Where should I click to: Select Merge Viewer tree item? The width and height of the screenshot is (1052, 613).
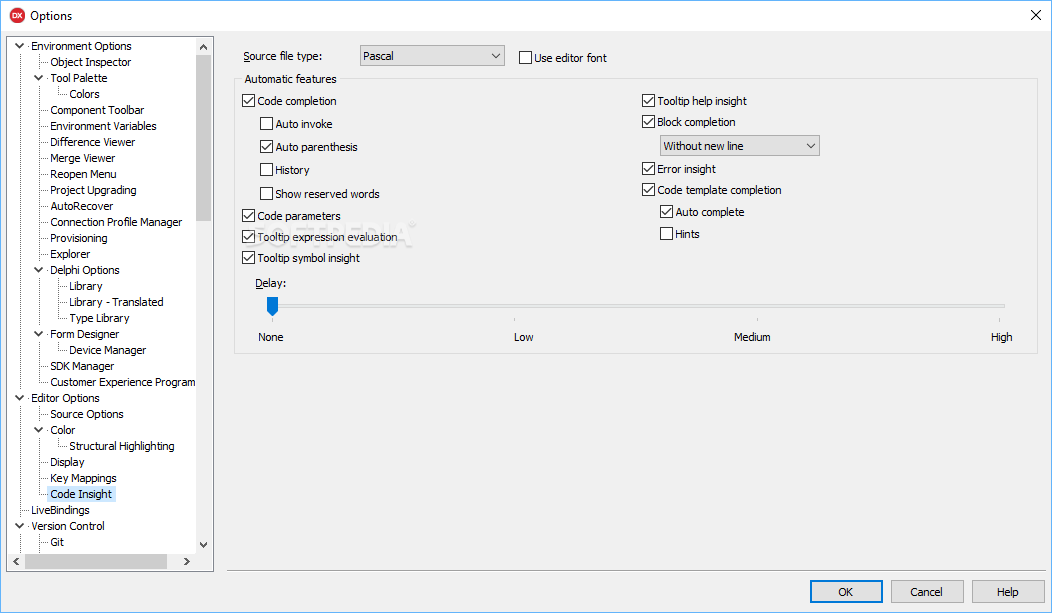pos(83,158)
